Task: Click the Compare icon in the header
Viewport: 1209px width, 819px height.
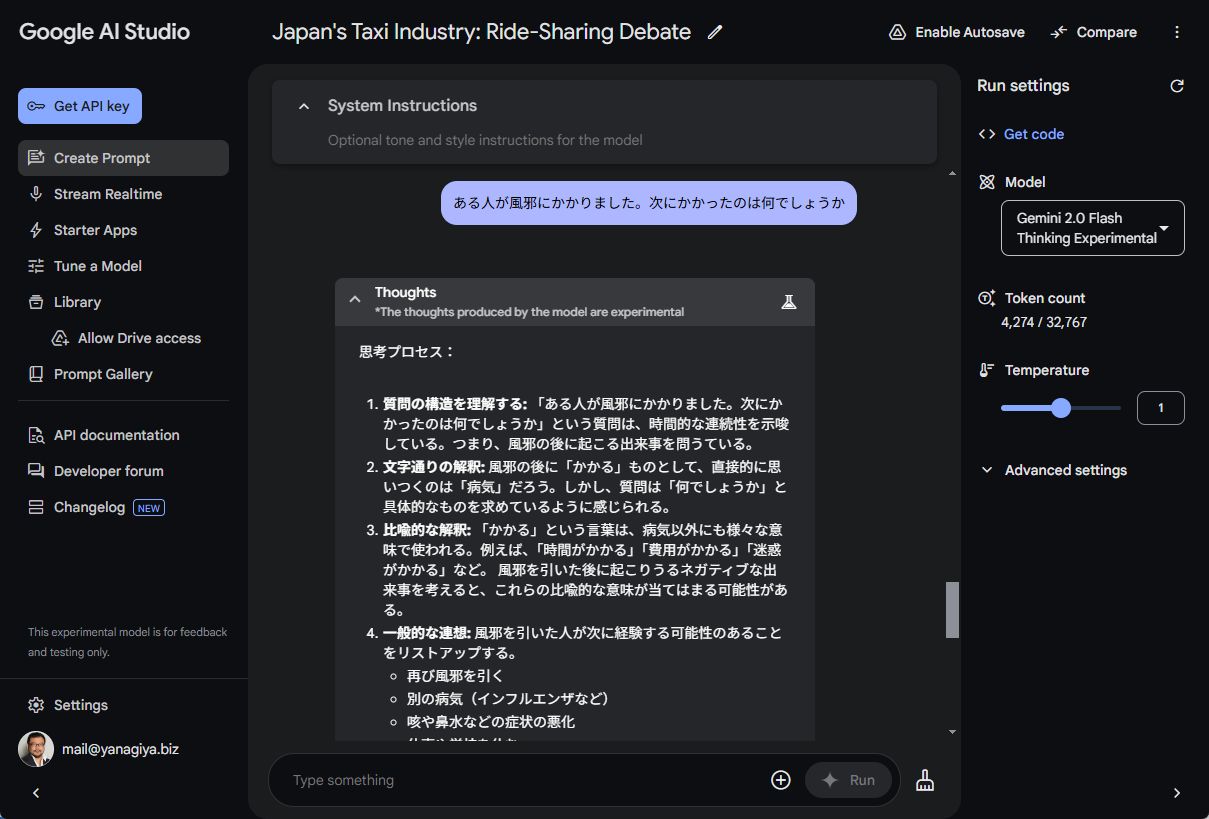Action: pyautogui.click(x=1058, y=31)
